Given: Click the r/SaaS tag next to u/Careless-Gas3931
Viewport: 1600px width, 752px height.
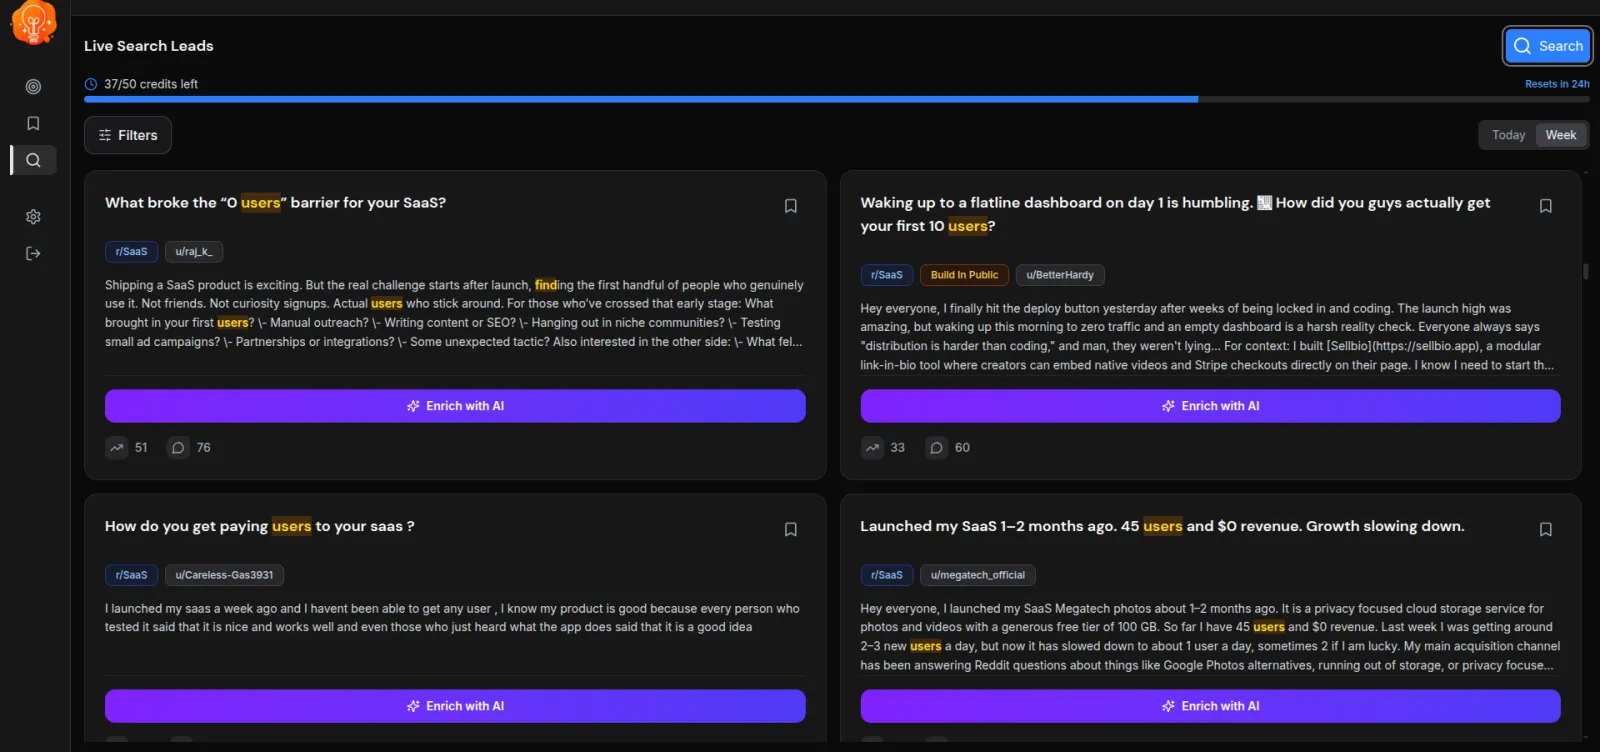Looking at the screenshot, I should point(131,575).
